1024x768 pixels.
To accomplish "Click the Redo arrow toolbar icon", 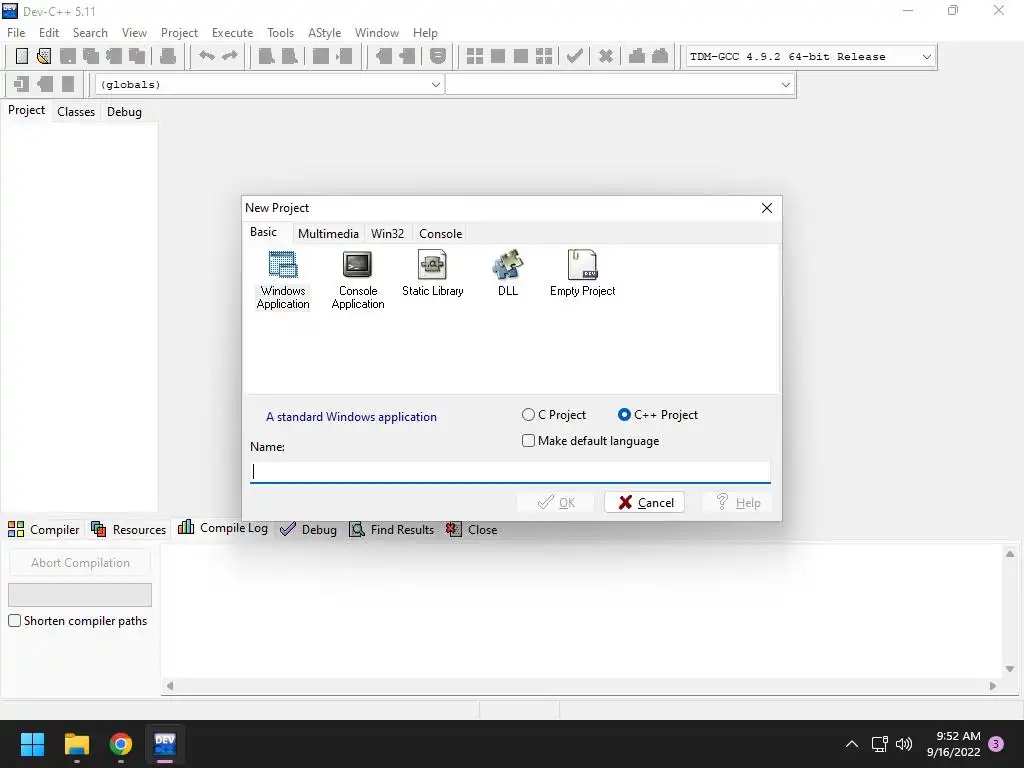I will pos(230,56).
